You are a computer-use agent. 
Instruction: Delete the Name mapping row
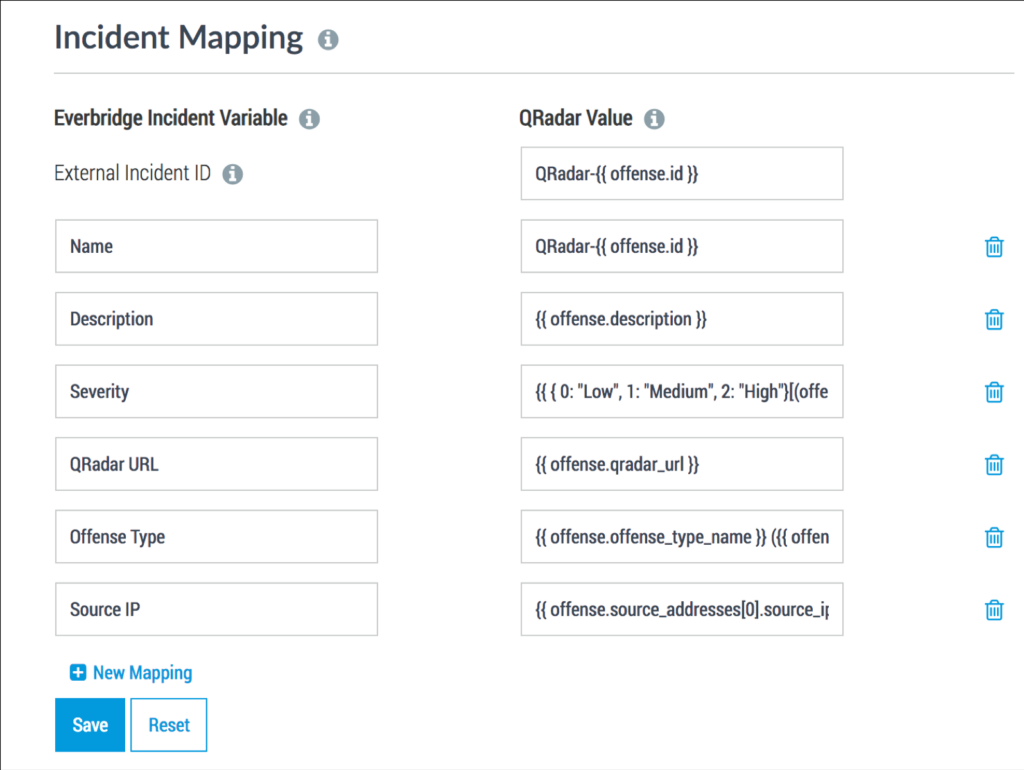point(994,247)
